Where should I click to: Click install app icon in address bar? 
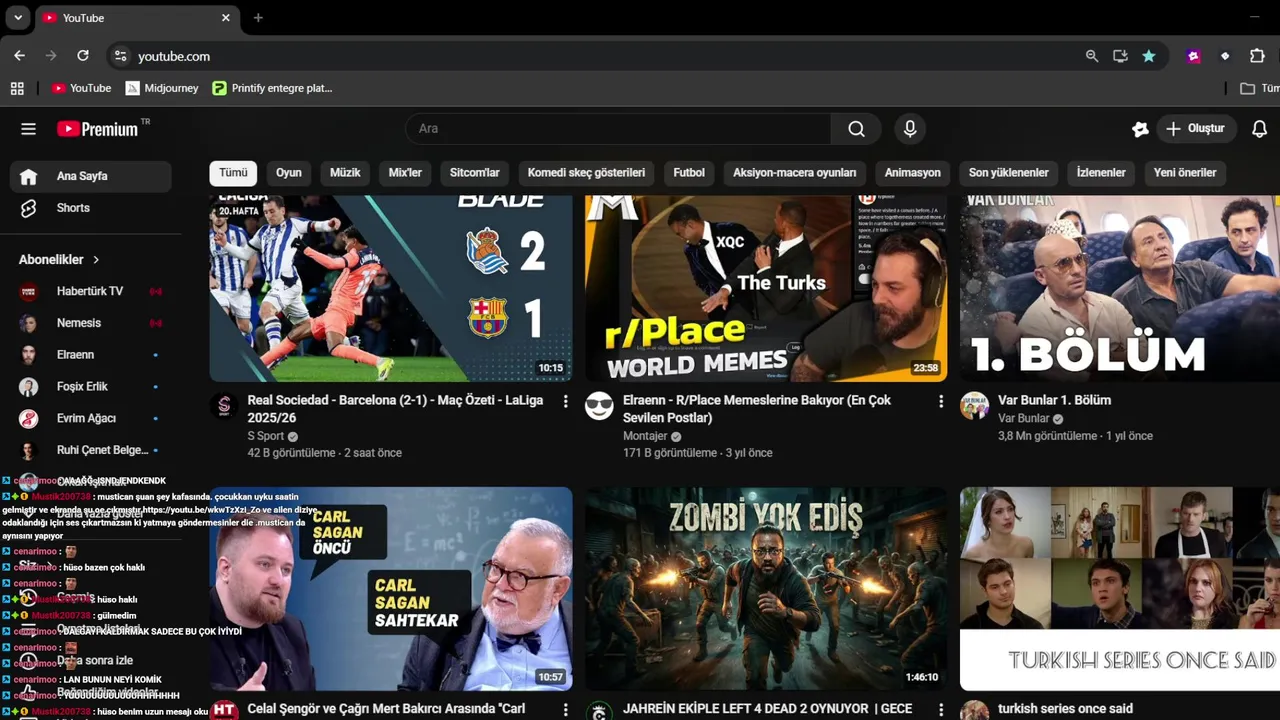pos(1120,56)
